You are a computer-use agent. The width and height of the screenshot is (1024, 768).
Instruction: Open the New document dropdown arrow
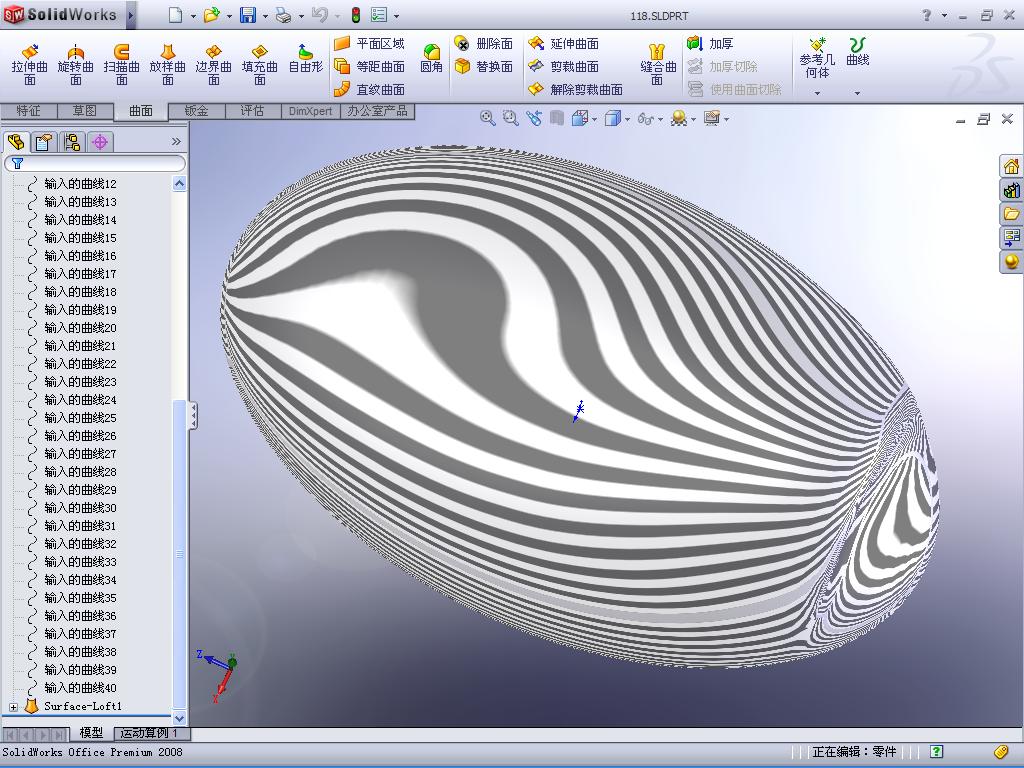click(x=193, y=16)
